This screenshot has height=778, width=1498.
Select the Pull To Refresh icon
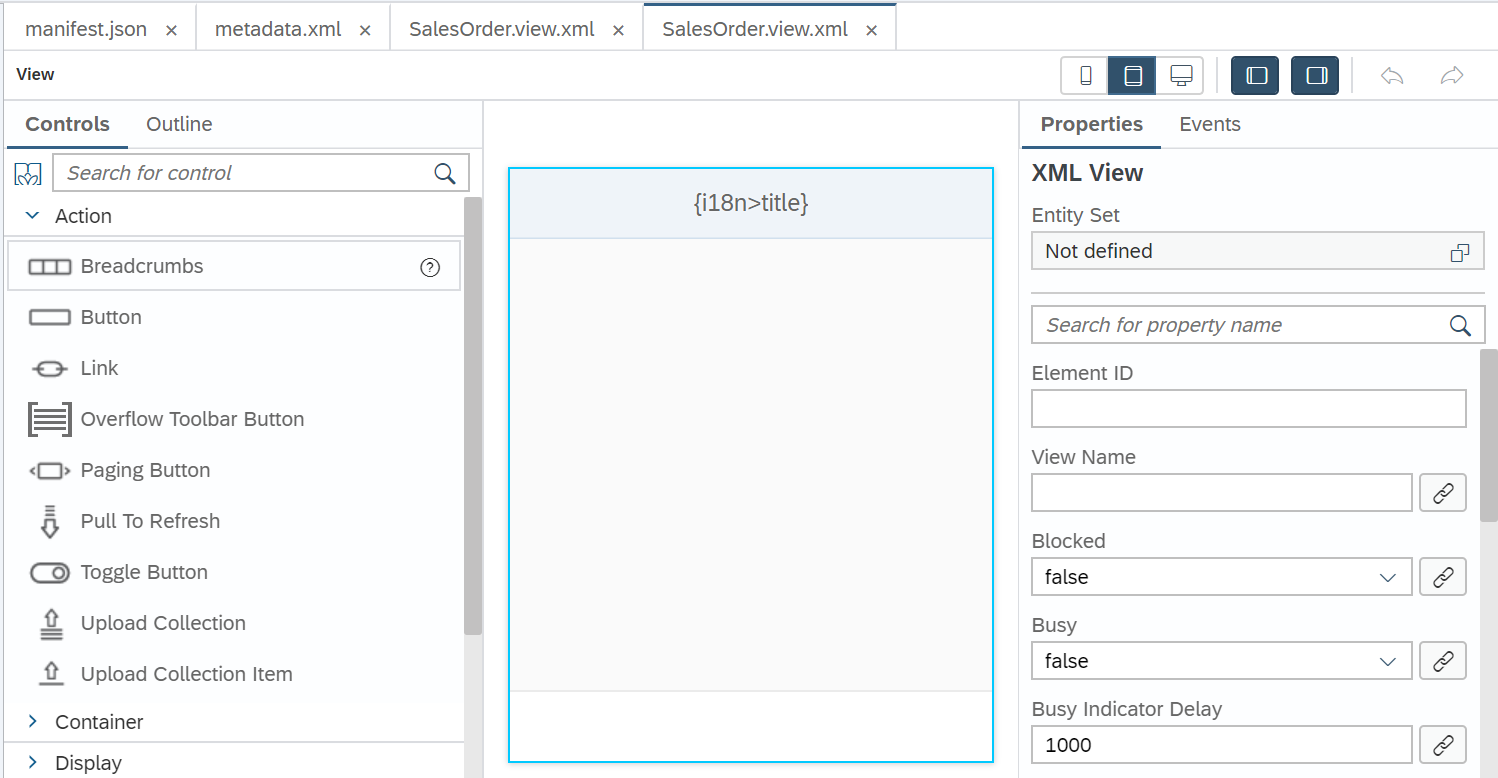coord(50,521)
